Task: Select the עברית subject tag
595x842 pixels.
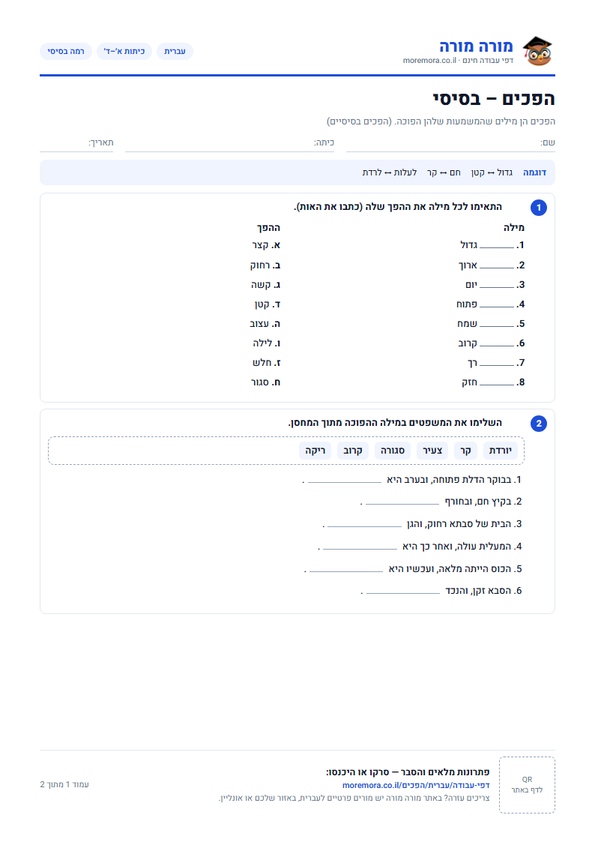Action: click(x=175, y=51)
